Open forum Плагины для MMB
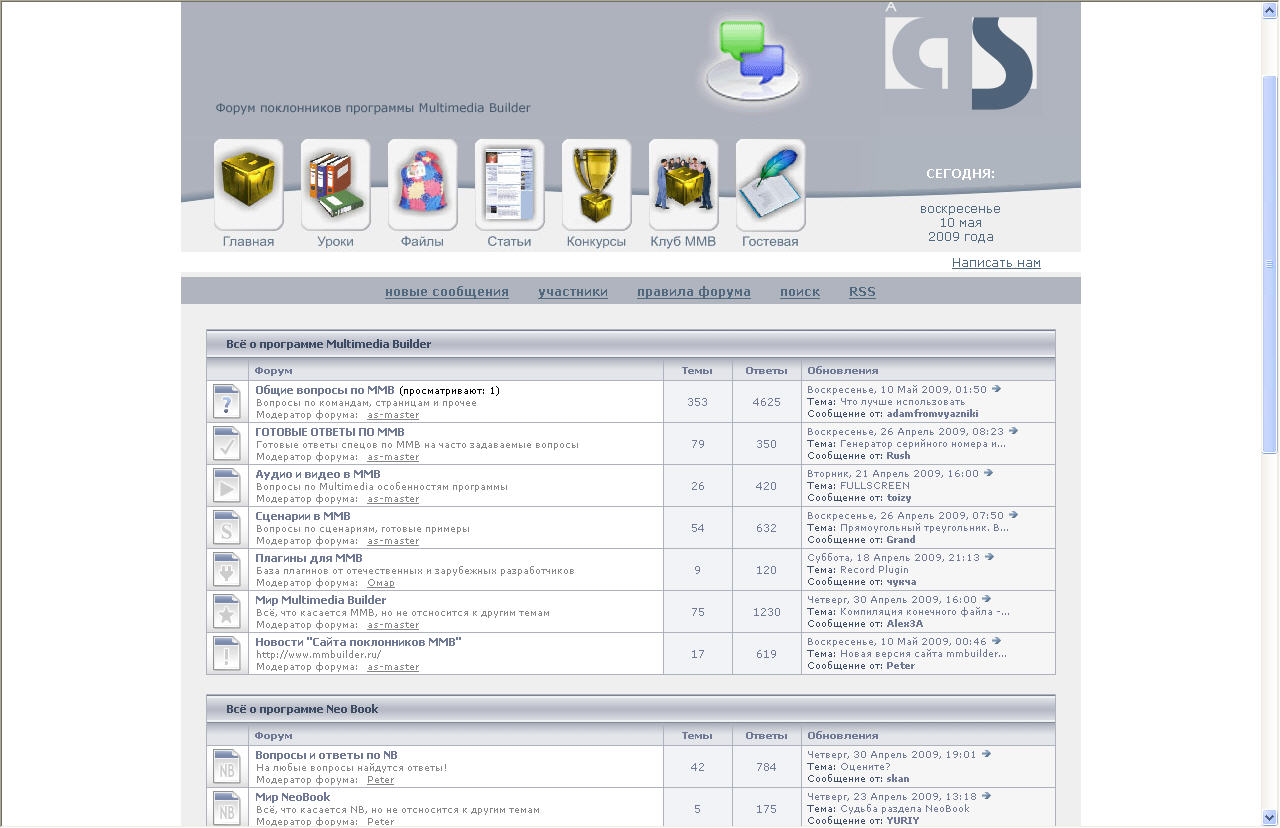The width and height of the screenshot is (1280, 828). pos(309,558)
